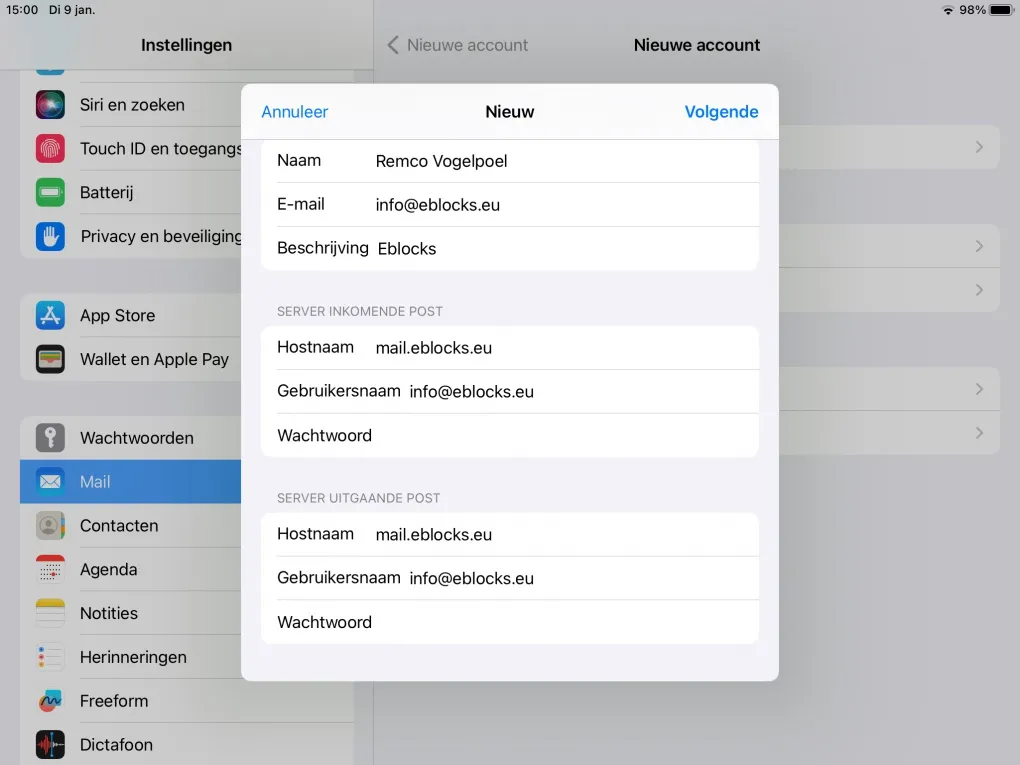Tap the Freeform app icon
This screenshot has width=1020, height=765.
coord(50,701)
